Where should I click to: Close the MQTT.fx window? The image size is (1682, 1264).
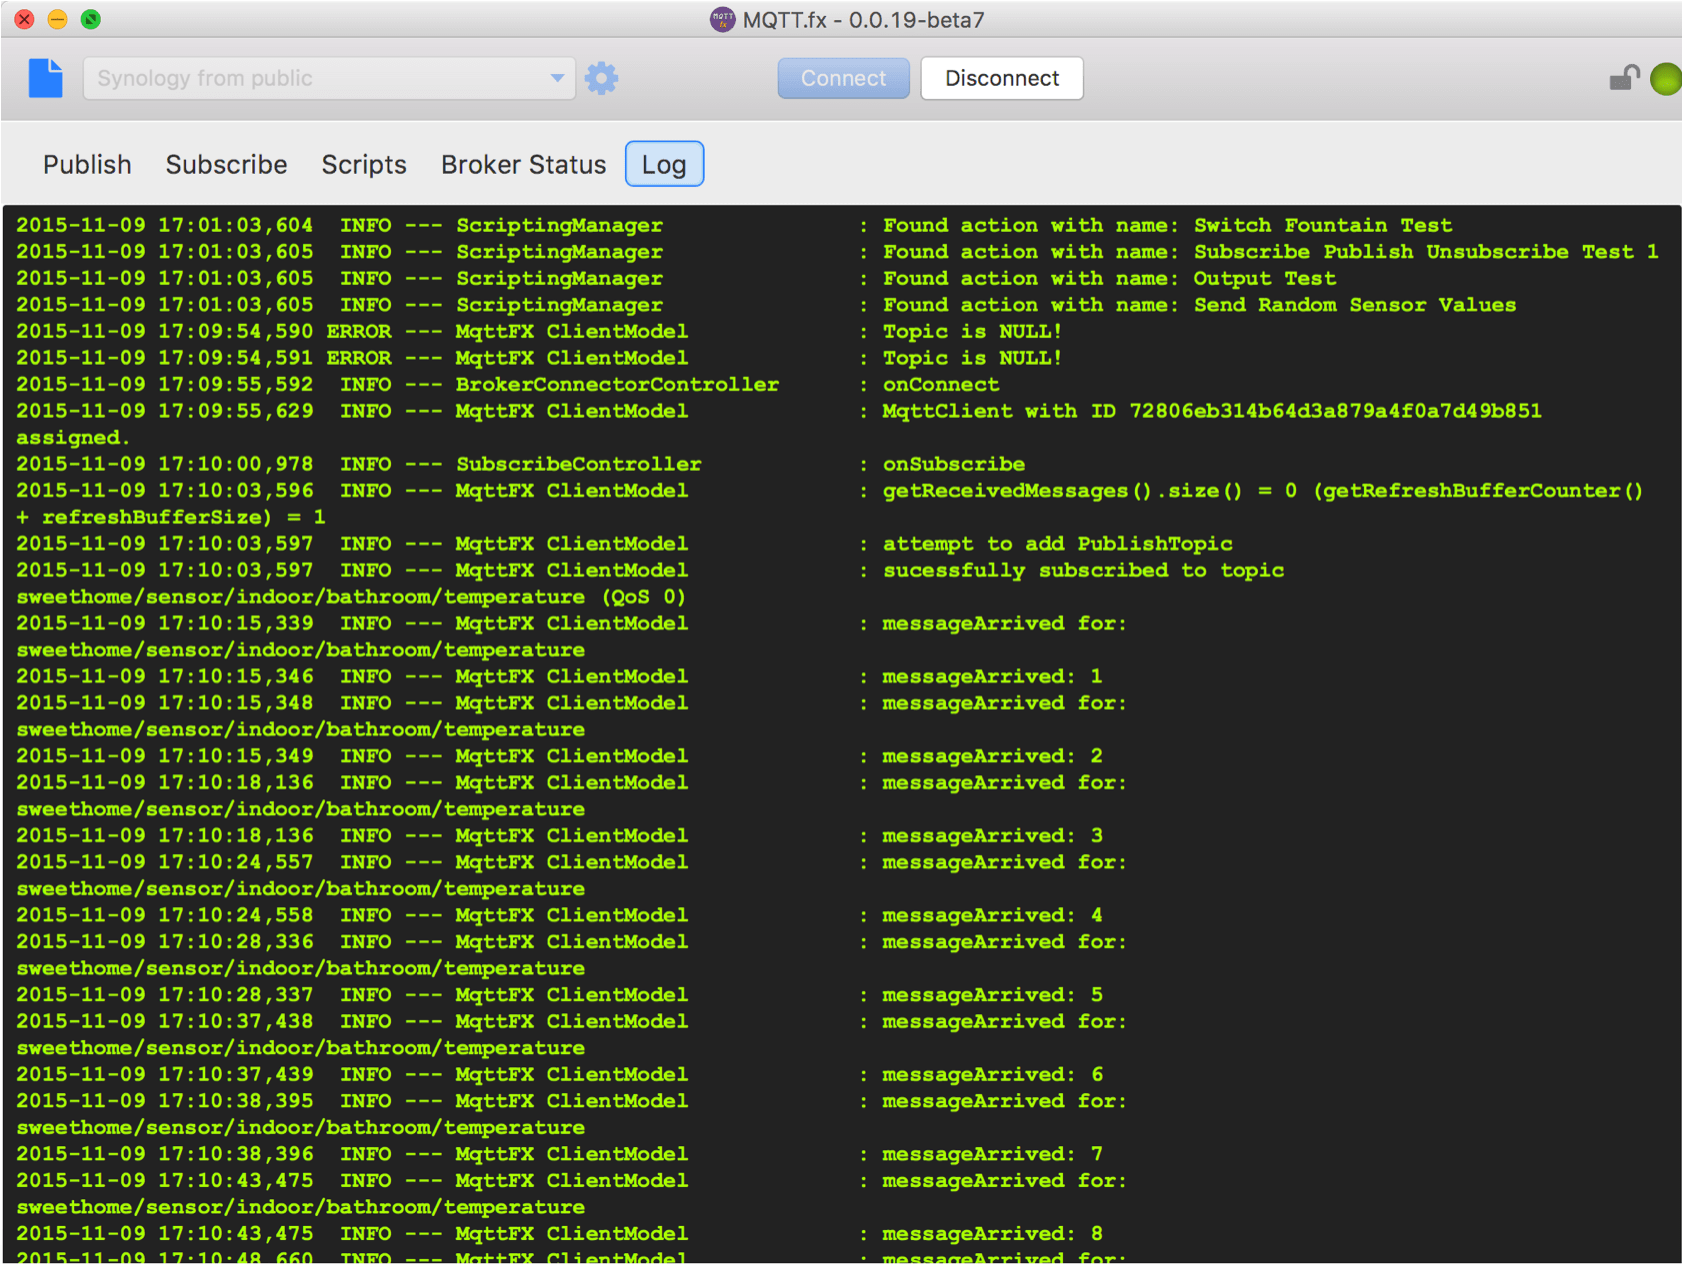[x=24, y=19]
